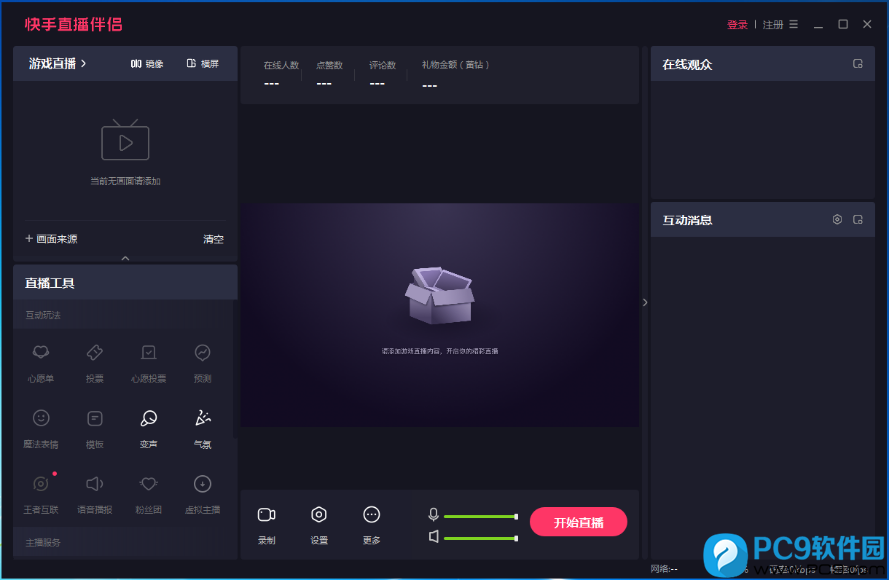Screen dimensions: 889x580
Task: Mute the speaker icon
Action: click(434, 536)
